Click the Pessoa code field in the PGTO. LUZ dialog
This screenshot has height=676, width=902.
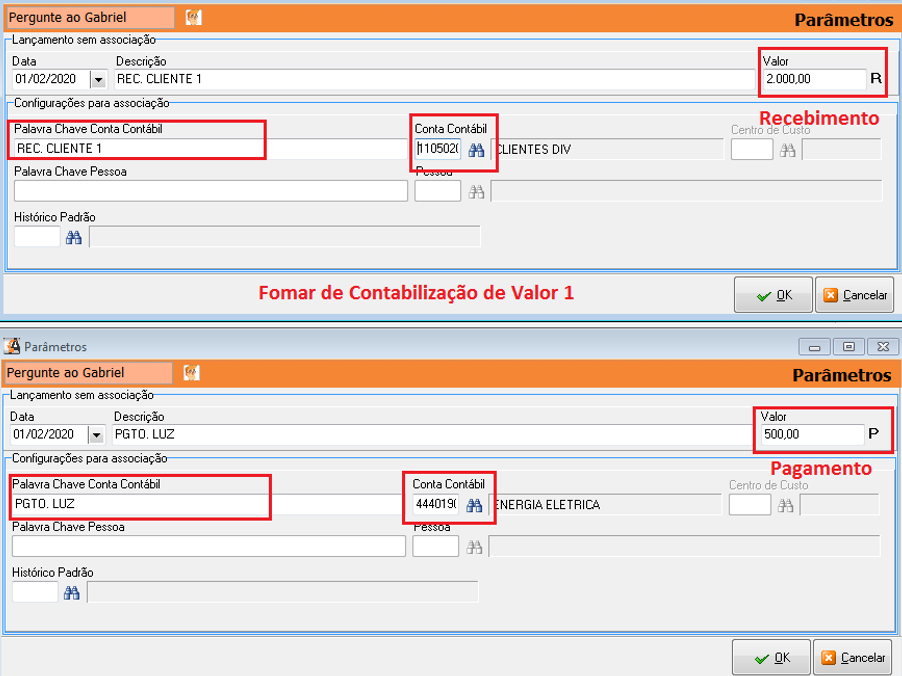[x=435, y=546]
